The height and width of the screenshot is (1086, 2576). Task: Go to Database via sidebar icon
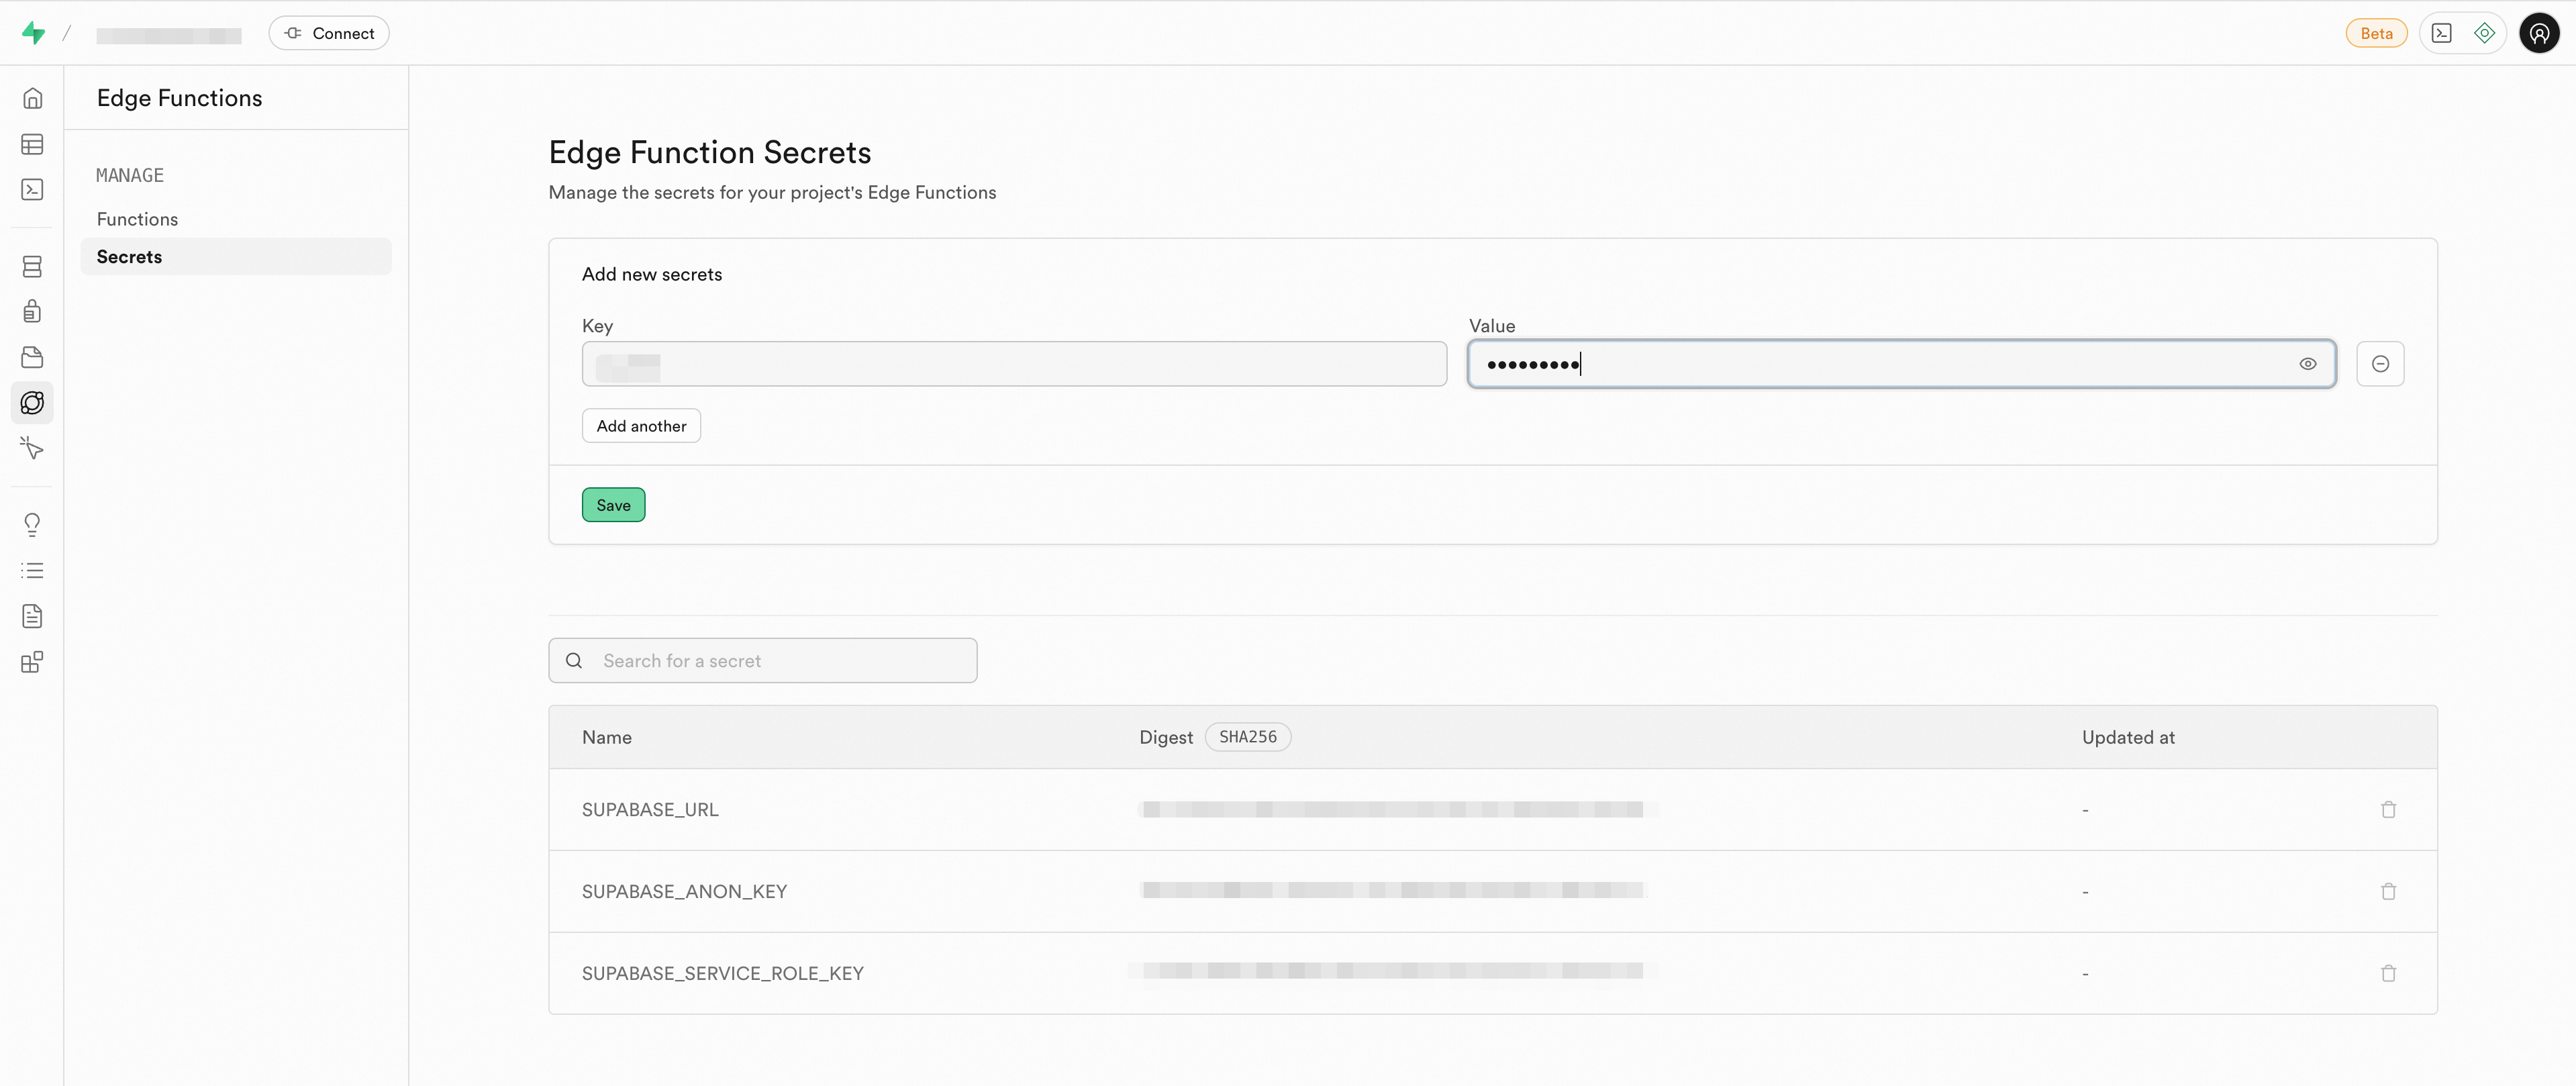(x=32, y=266)
